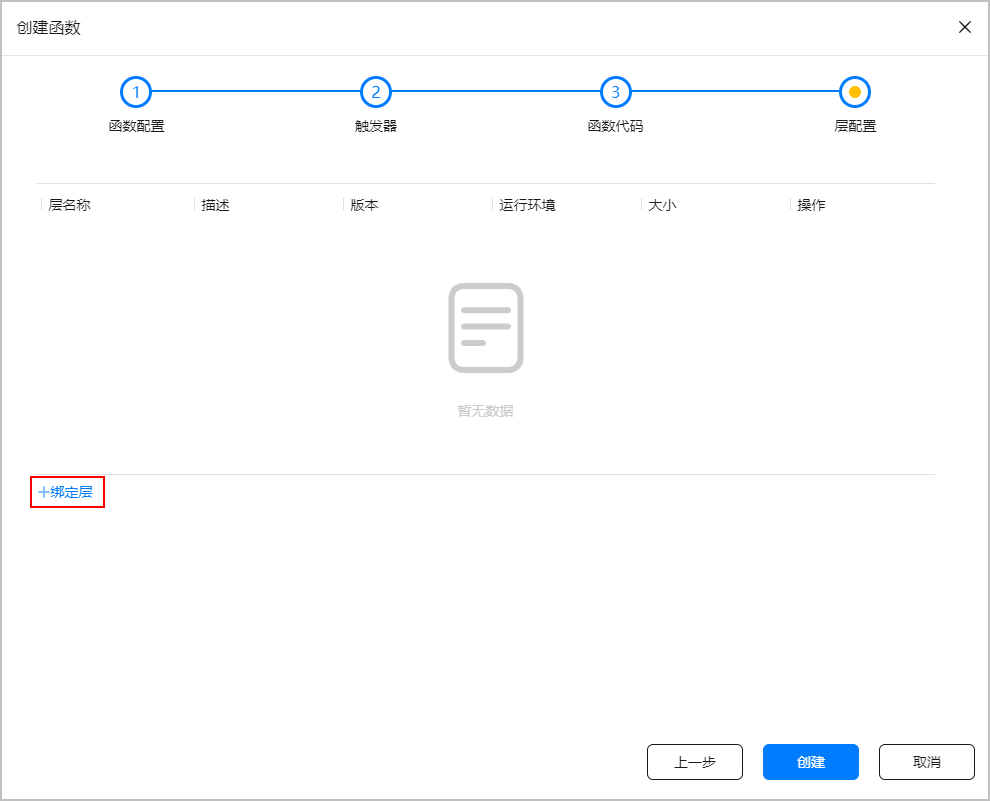This screenshot has width=990, height=801.
Task: Click the step 2 circle icon
Action: 376,92
